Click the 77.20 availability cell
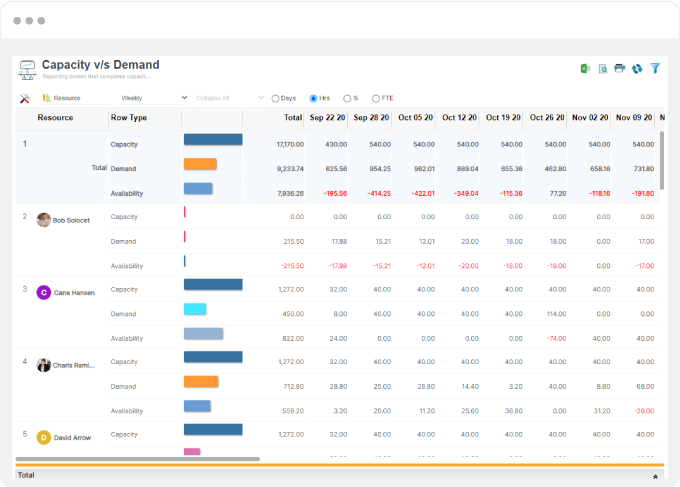680x487 pixels. pos(558,193)
